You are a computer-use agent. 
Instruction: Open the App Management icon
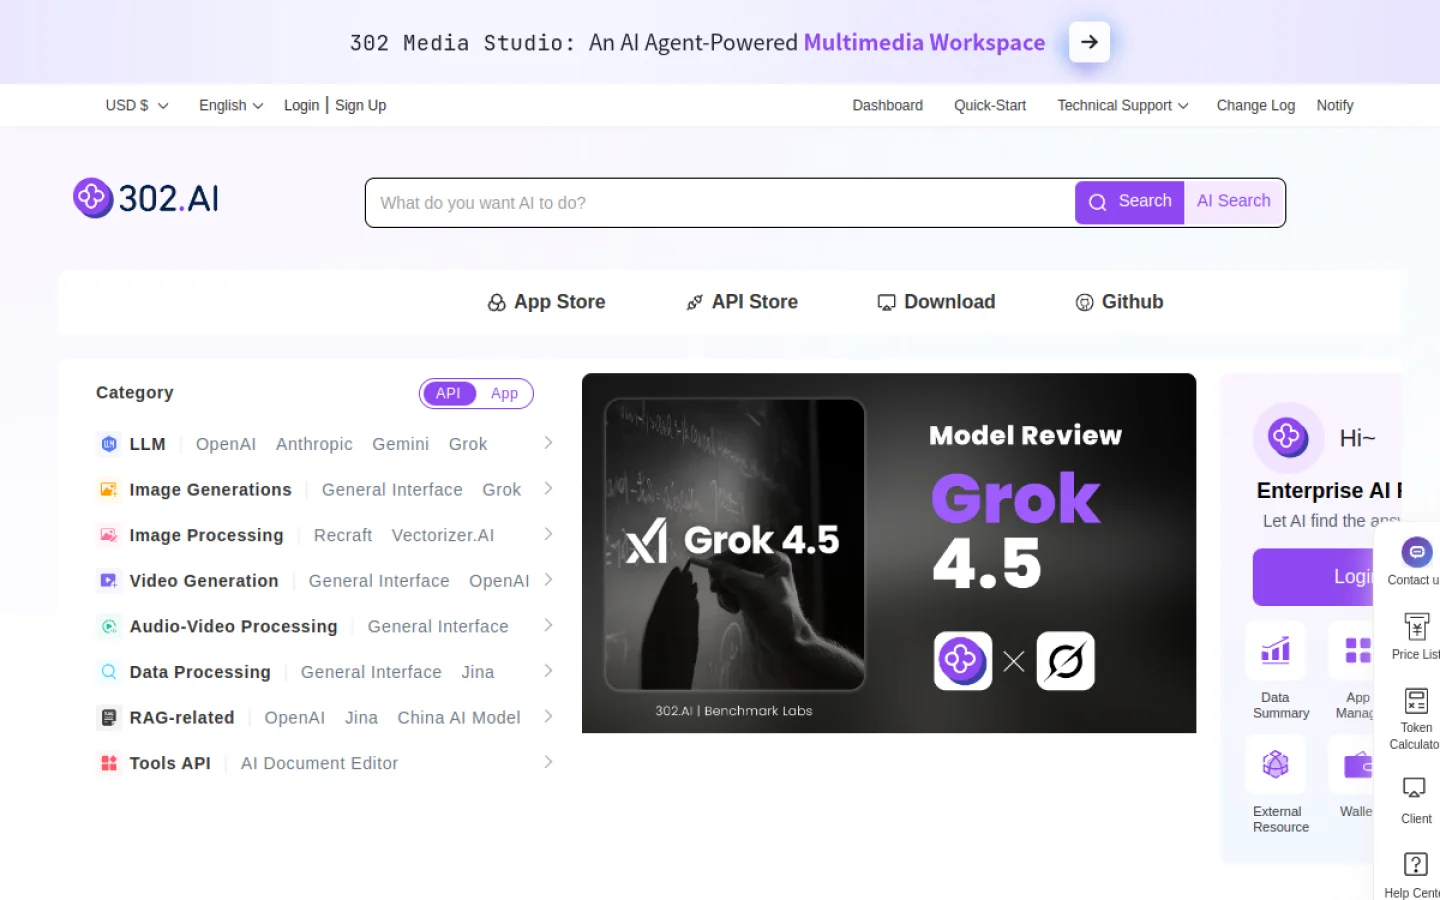point(1357,651)
